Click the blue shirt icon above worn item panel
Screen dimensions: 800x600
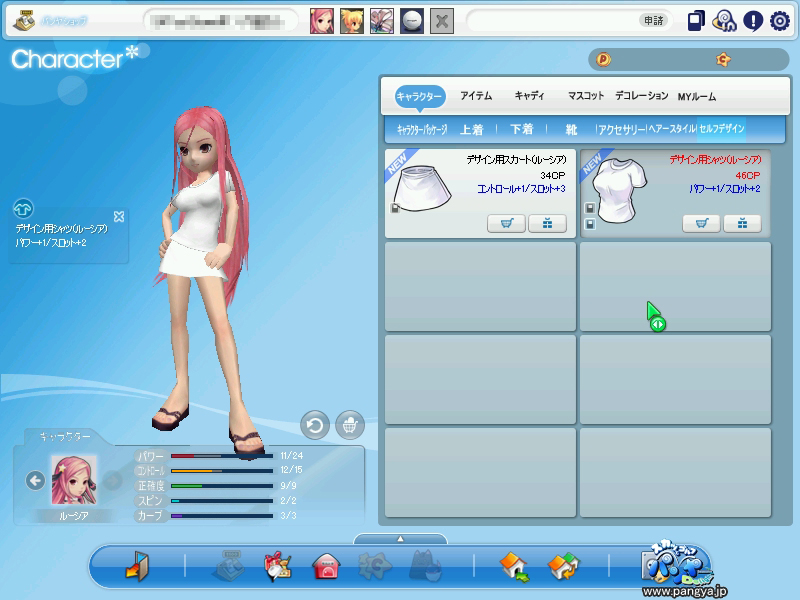(23, 209)
